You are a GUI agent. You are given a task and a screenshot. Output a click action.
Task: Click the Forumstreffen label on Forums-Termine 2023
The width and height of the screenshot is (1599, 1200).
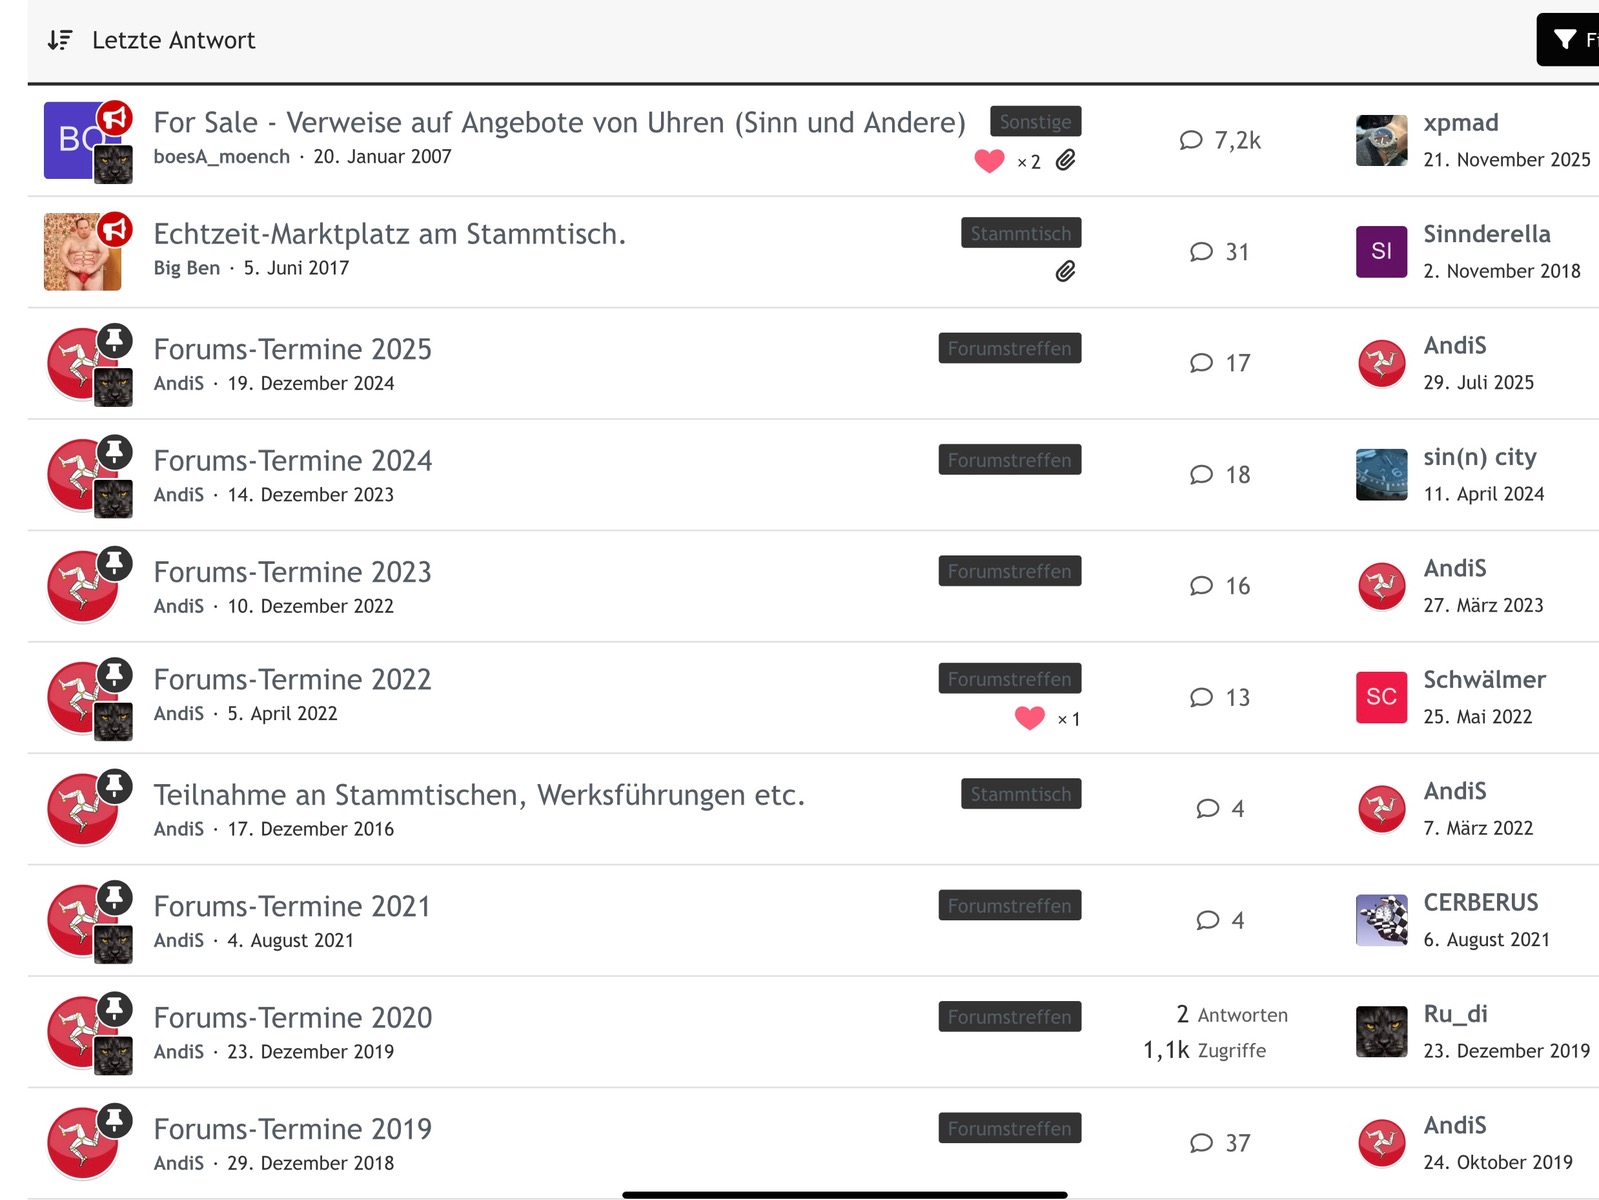tap(1009, 571)
